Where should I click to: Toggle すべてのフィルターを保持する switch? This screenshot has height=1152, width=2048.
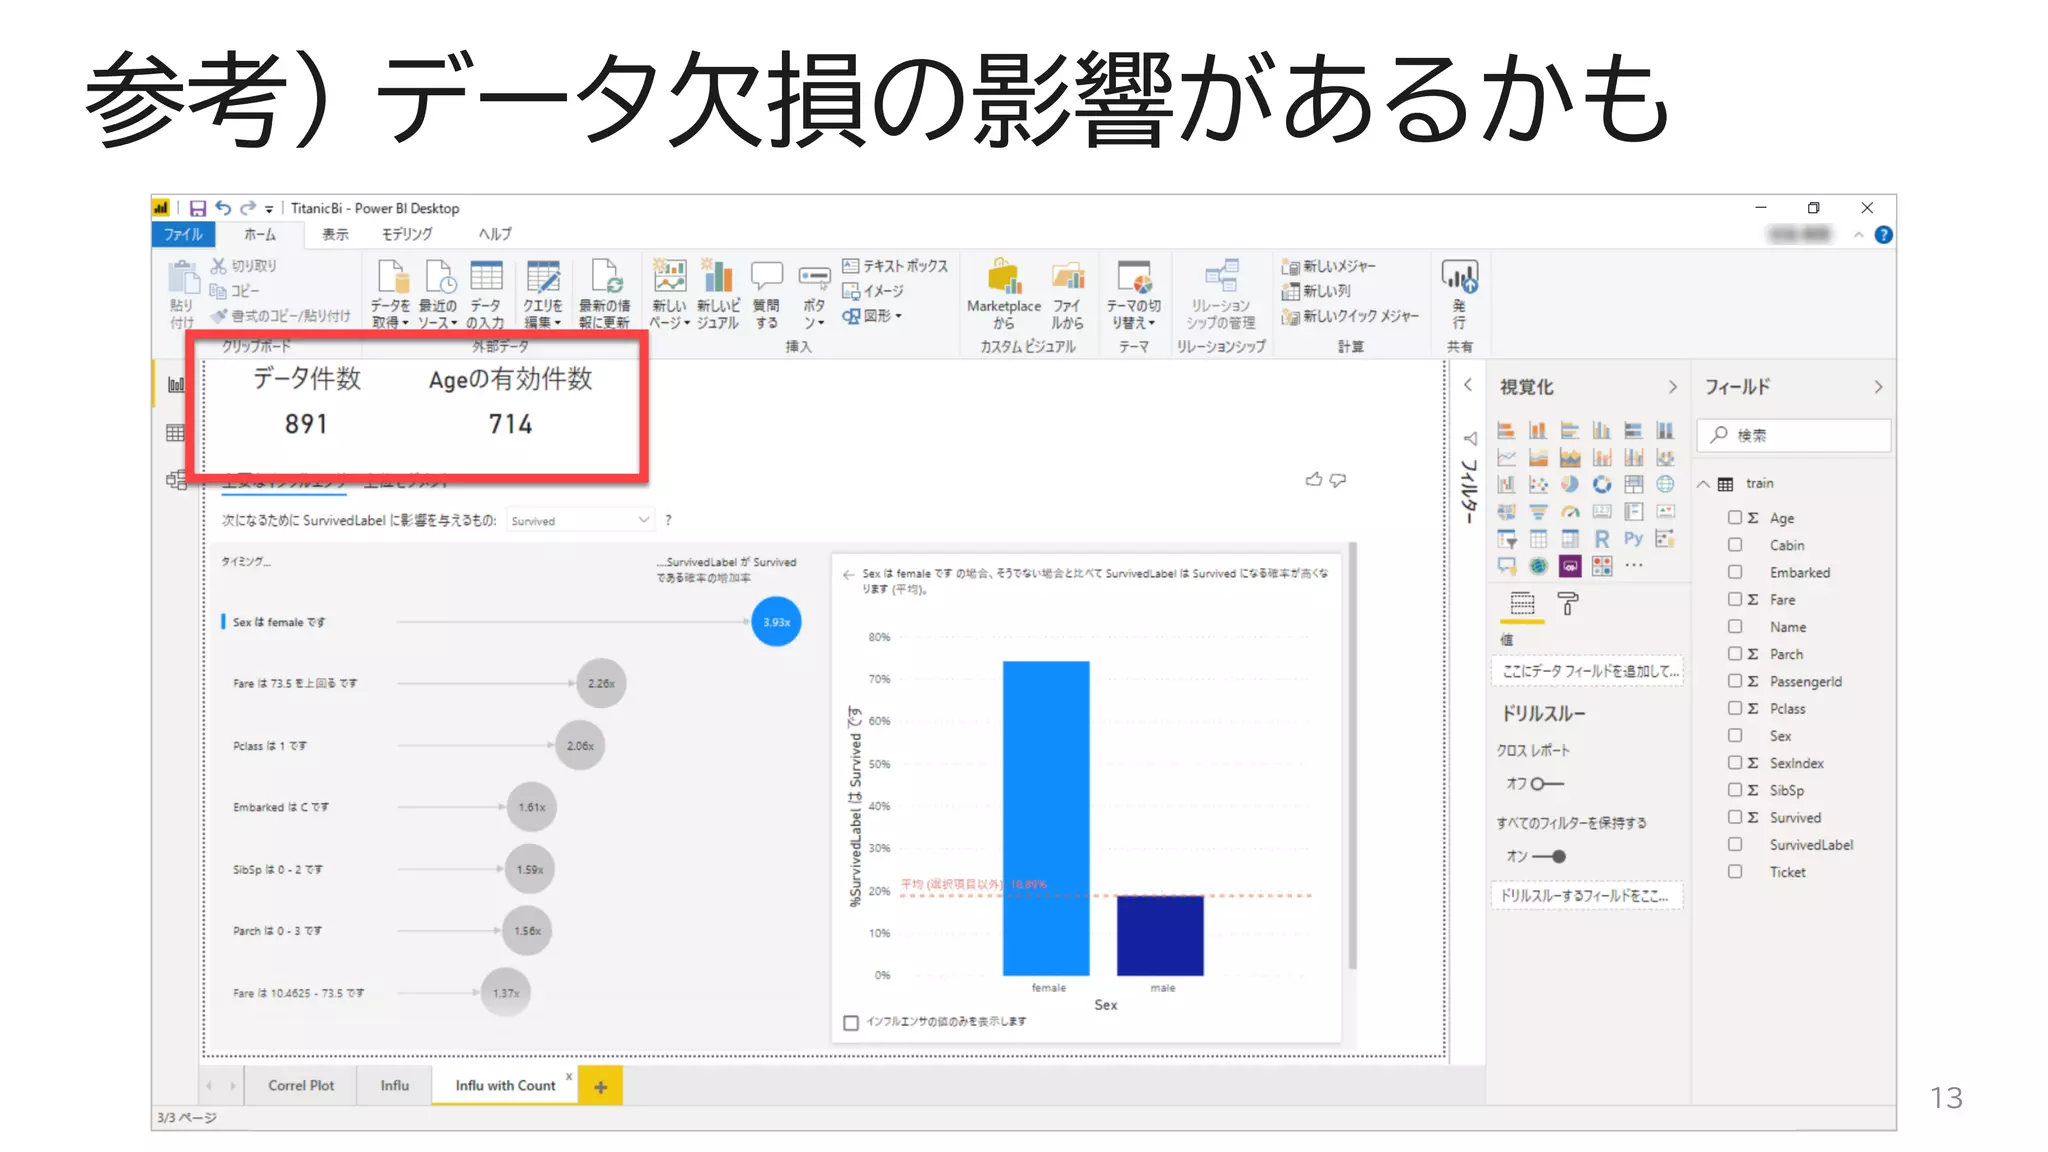(x=1549, y=856)
